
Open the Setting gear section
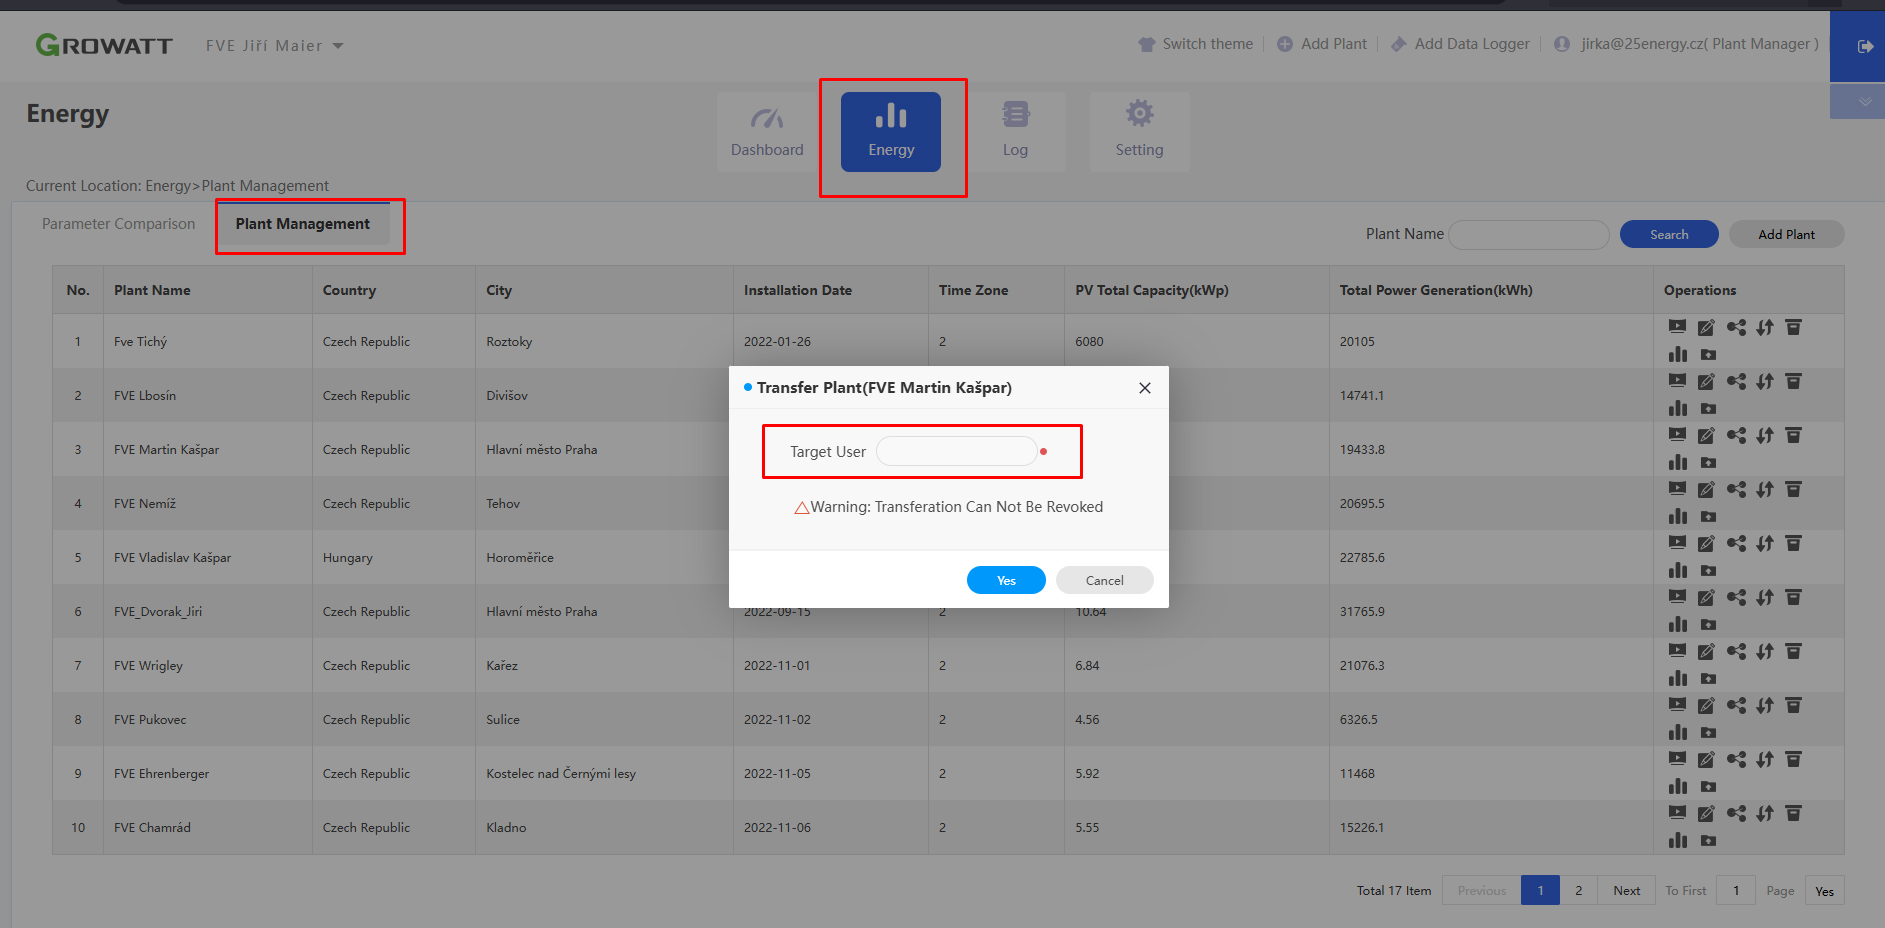(x=1139, y=132)
